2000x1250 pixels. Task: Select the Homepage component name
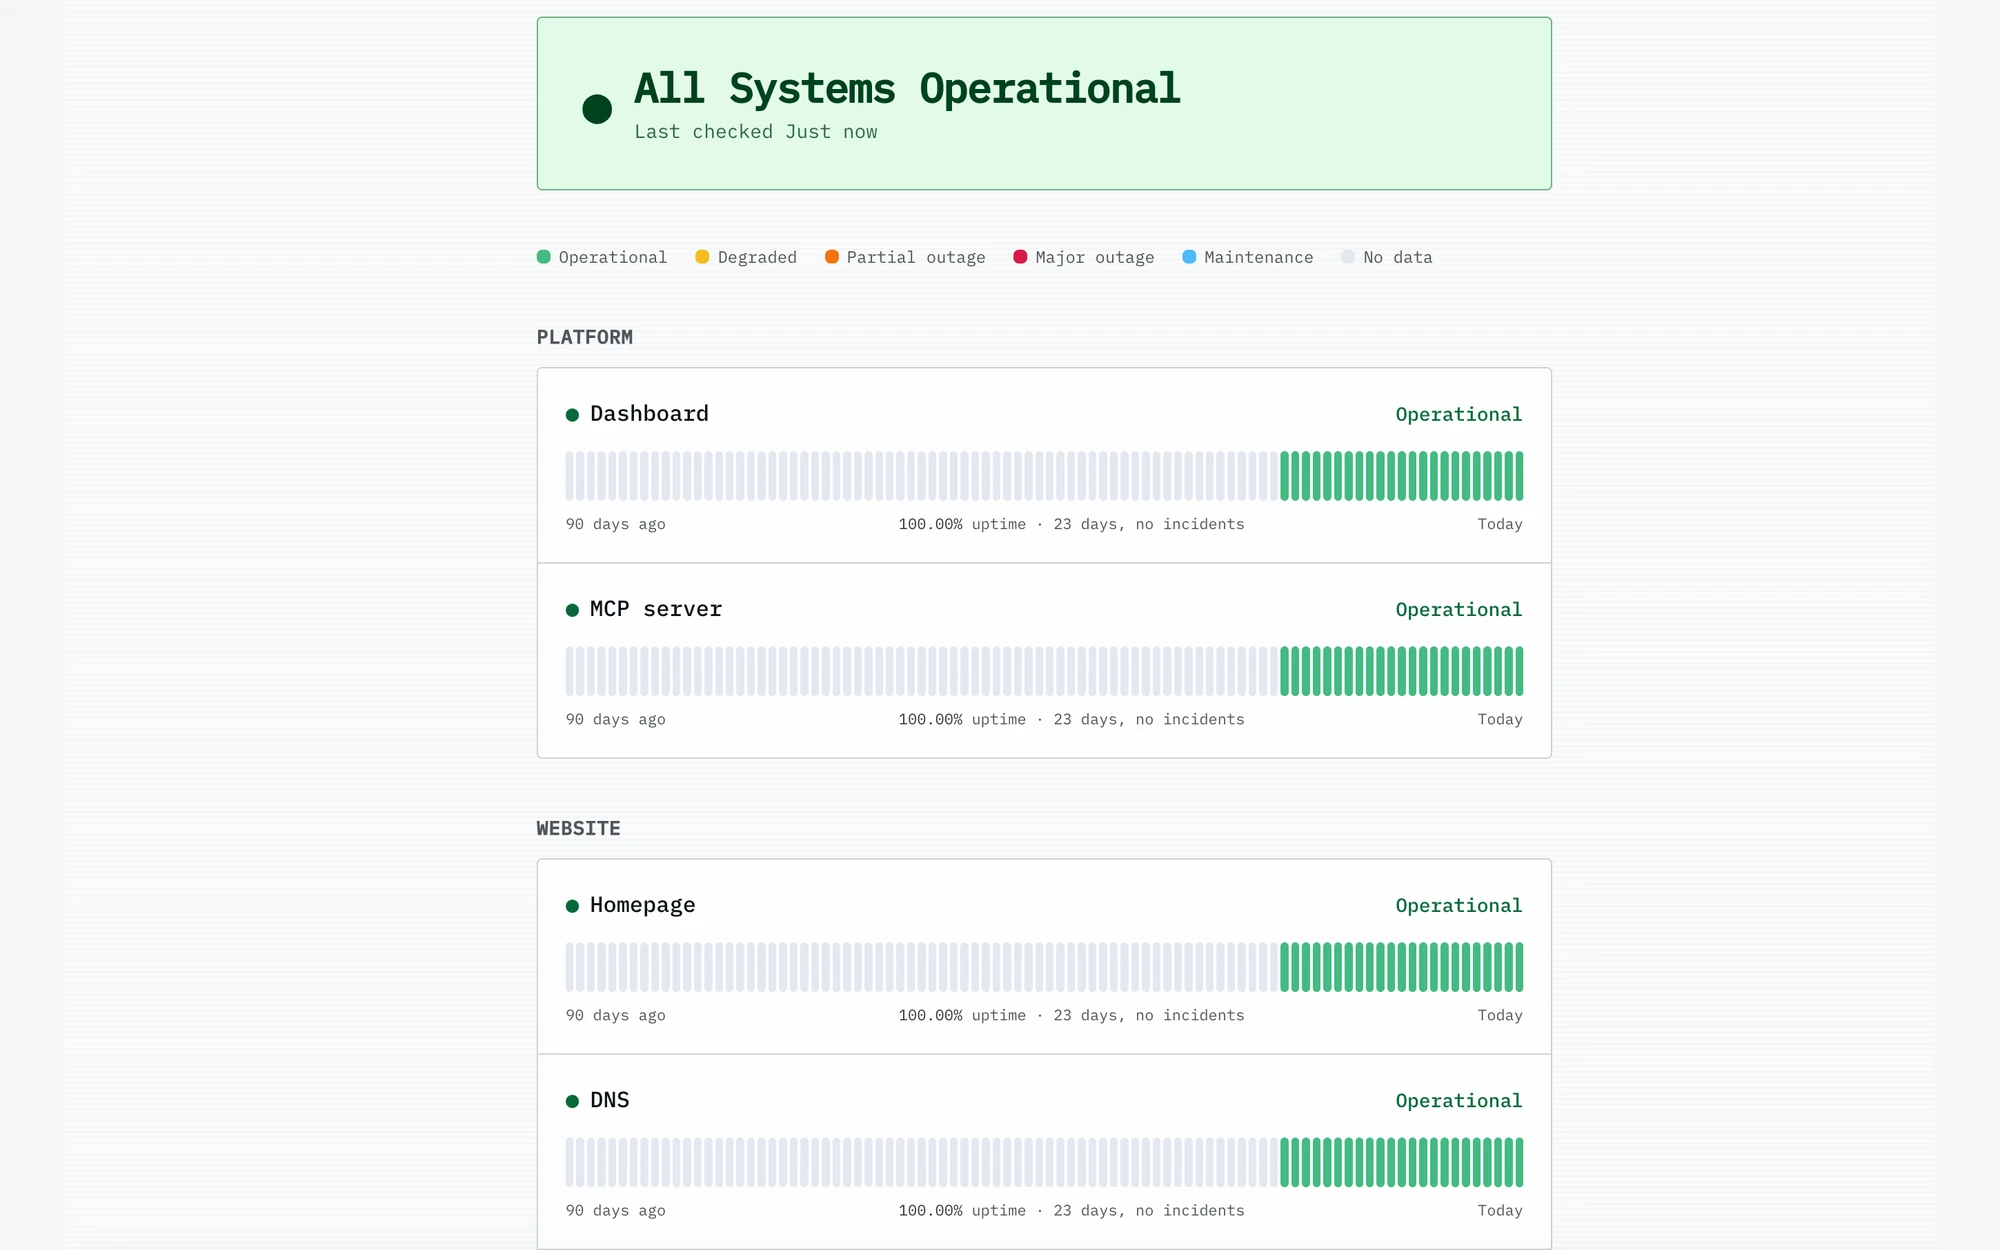click(642, 905)
